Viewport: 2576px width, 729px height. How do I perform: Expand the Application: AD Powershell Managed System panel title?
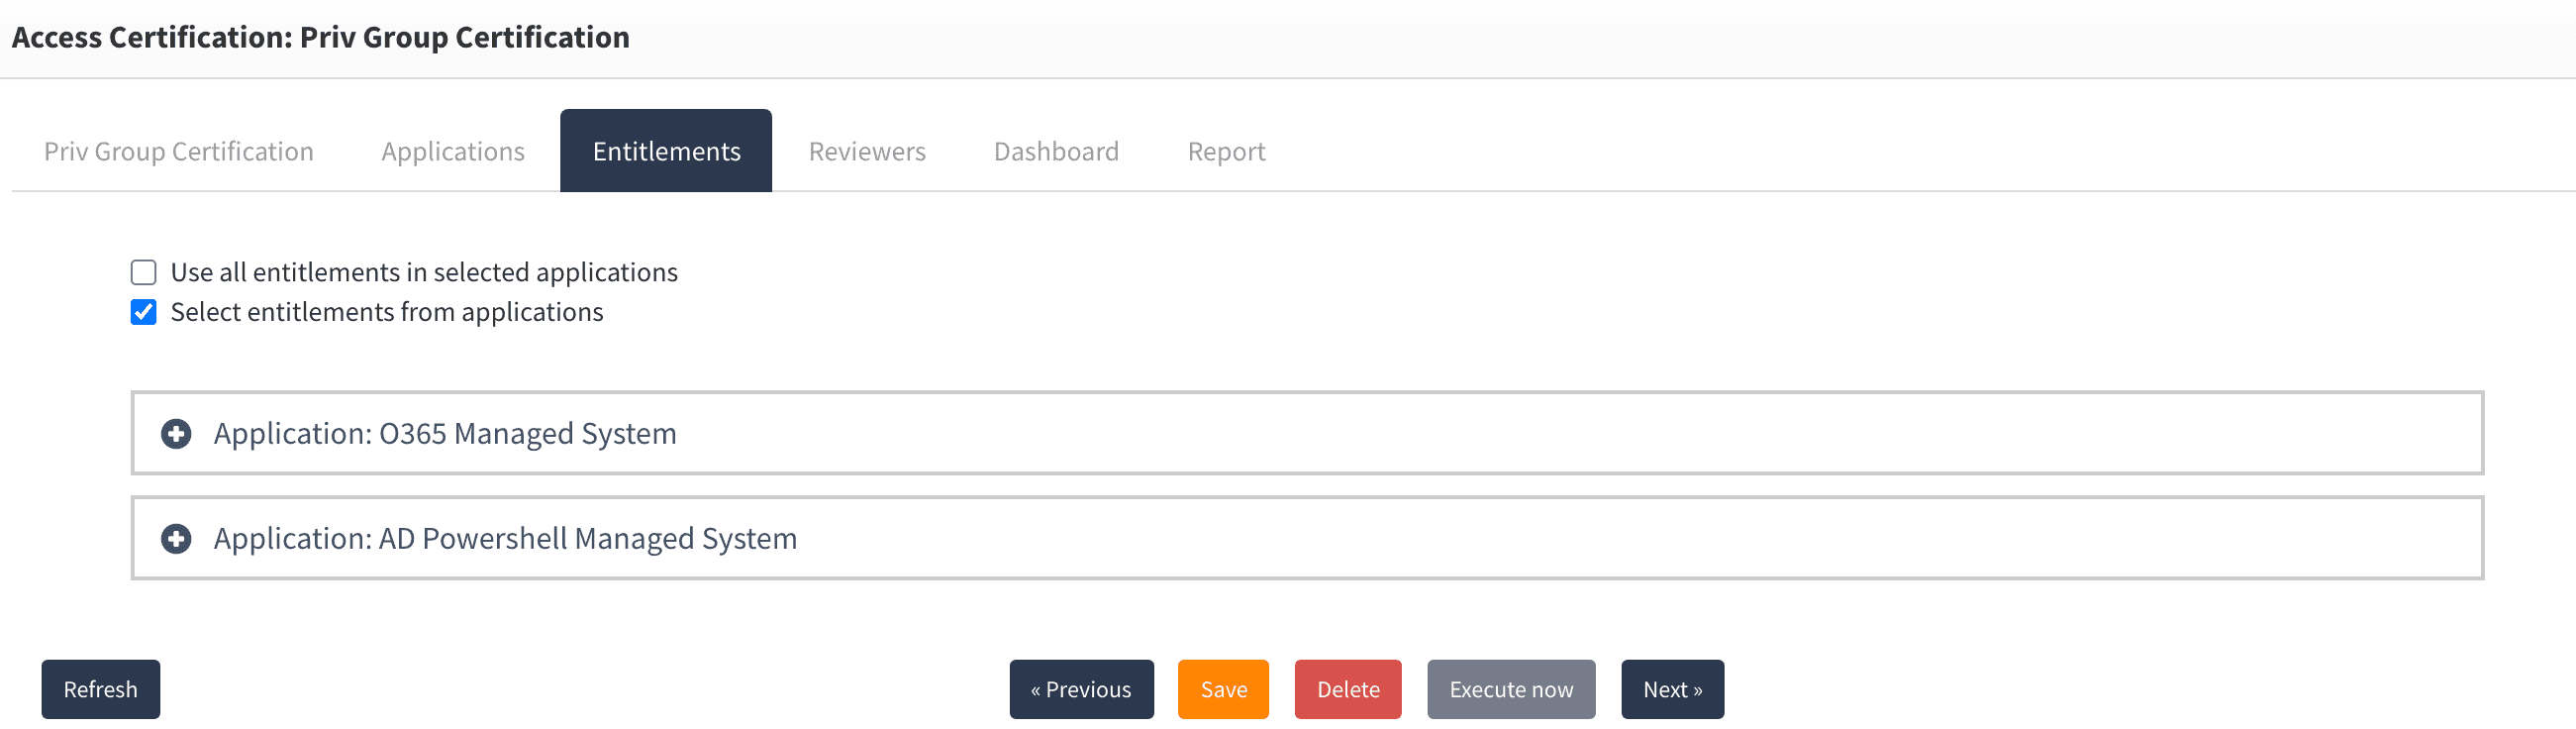(x=505, y=539)
